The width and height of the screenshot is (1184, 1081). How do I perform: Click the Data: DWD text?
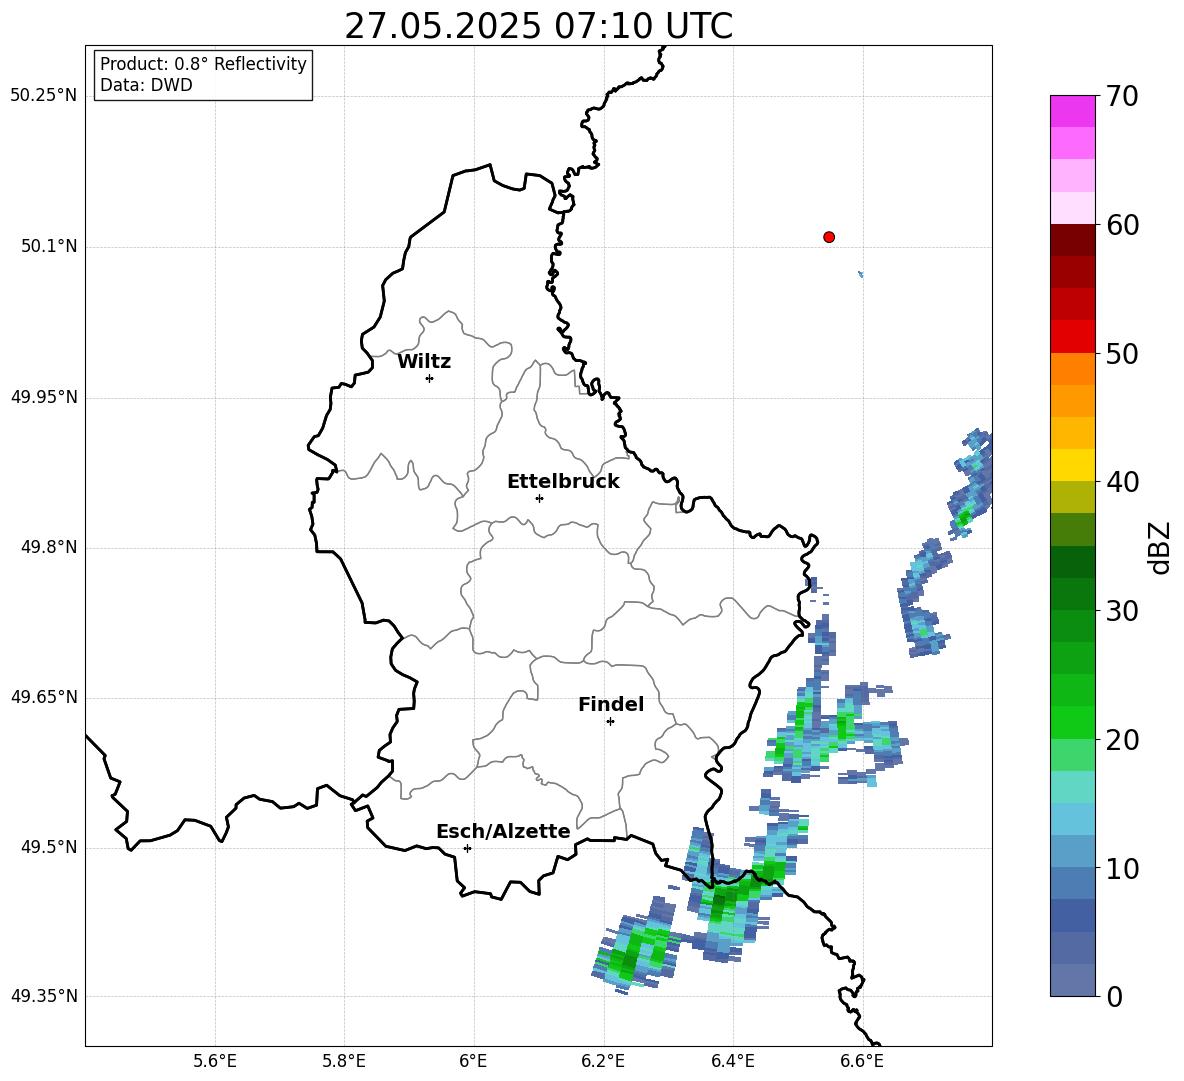(x=146, y=85)
